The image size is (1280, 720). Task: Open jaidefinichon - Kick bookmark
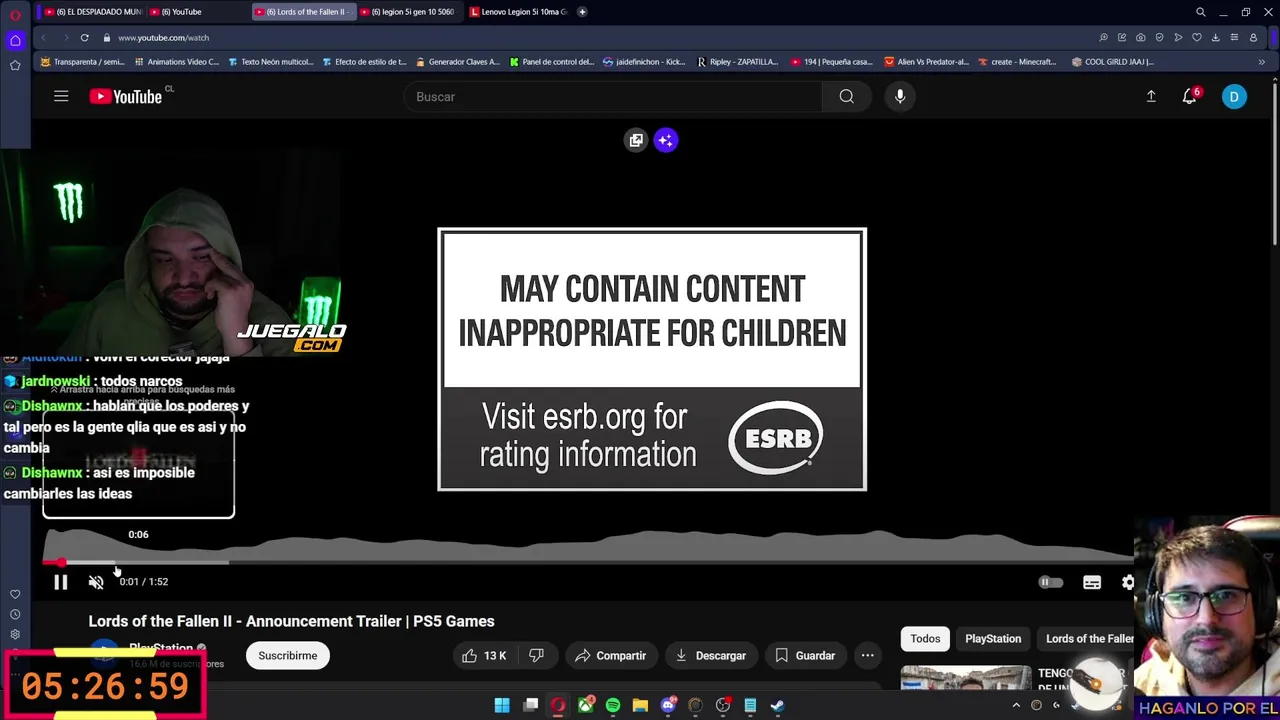[645, 62]
